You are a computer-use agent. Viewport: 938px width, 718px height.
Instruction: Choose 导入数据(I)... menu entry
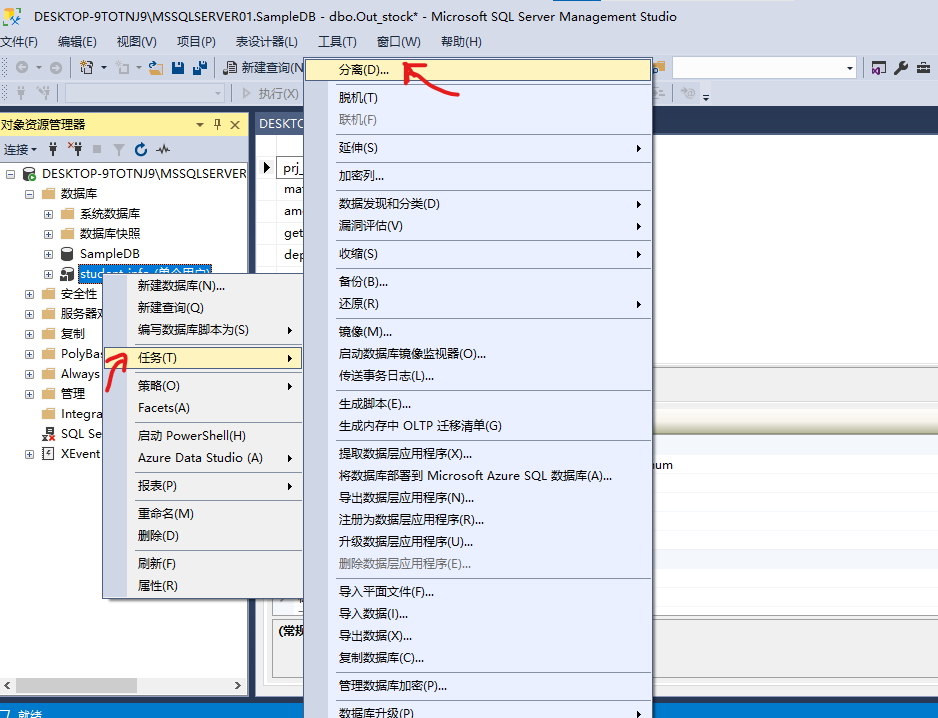pyautogui.click(x=479, y=614)
